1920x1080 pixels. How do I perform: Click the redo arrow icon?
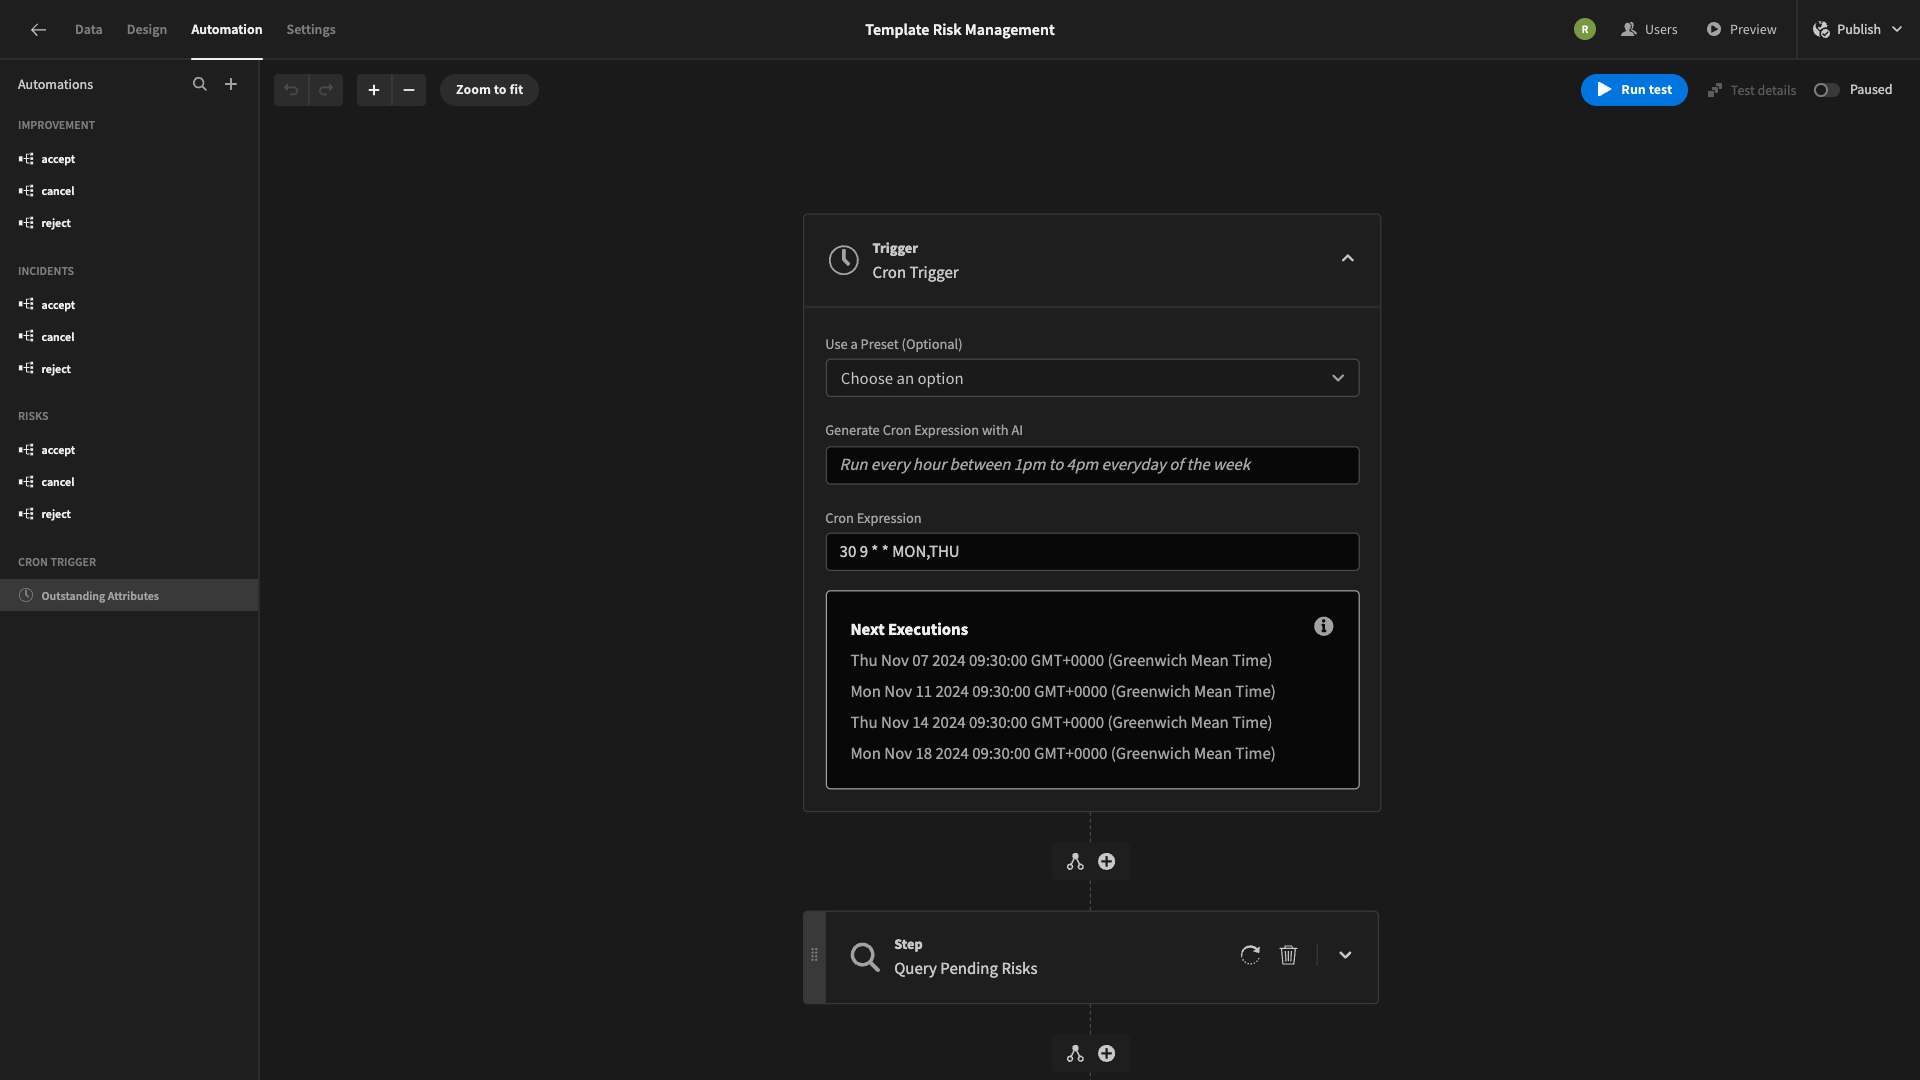tap(326, 90)
